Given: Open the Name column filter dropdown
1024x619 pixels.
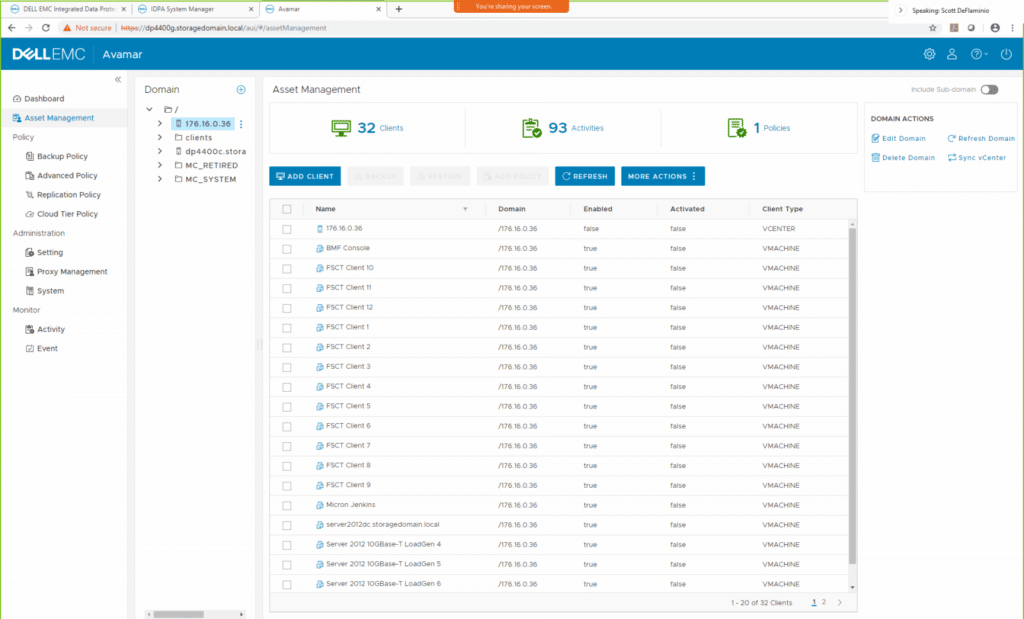Looking at the screenshot, I should [x=465, y=210].
